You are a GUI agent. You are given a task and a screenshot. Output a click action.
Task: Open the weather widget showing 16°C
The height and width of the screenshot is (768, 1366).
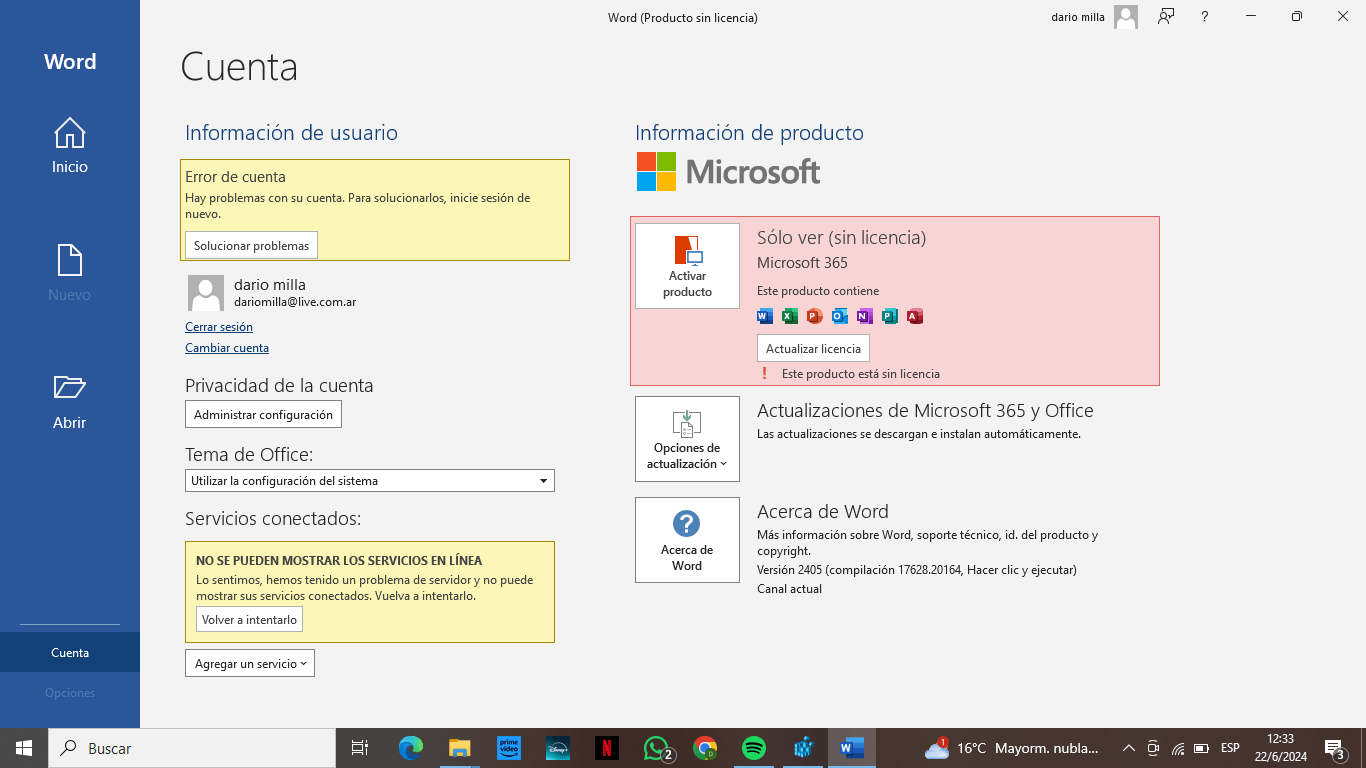point(1012,748)
